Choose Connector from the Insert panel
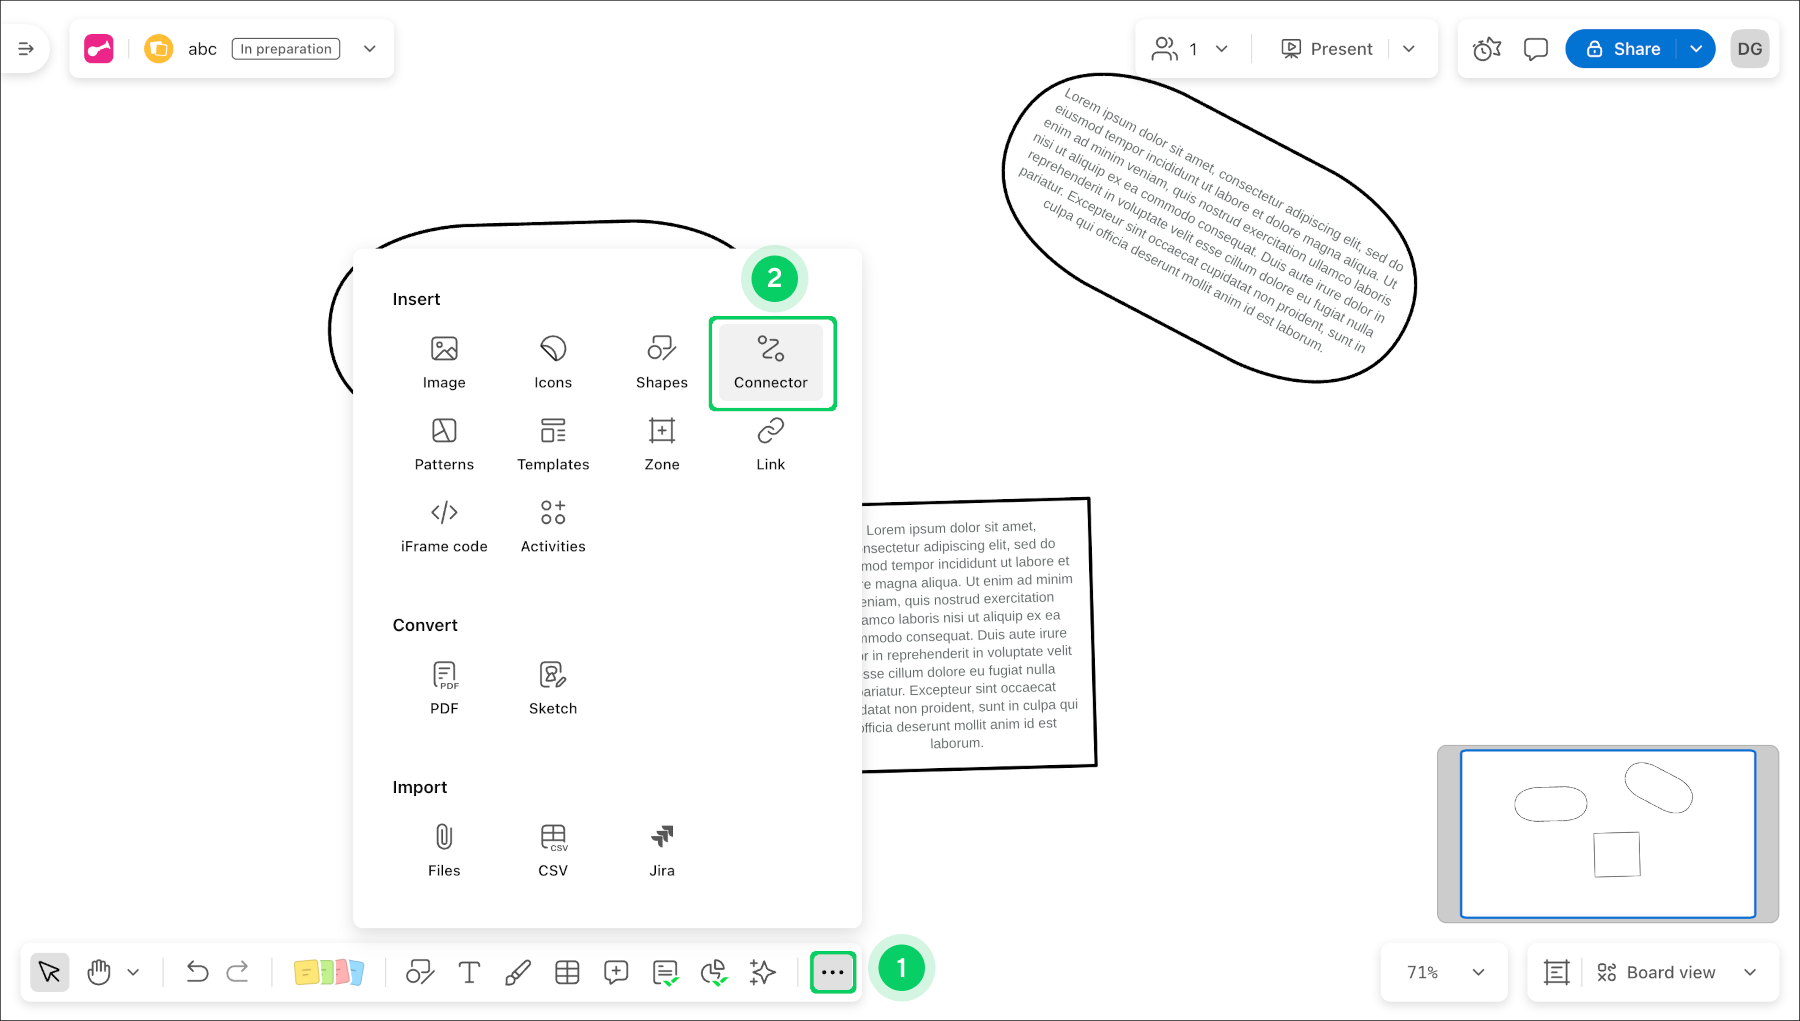The height and width of the screenshot is (1021, 1800). coord(770,362)
